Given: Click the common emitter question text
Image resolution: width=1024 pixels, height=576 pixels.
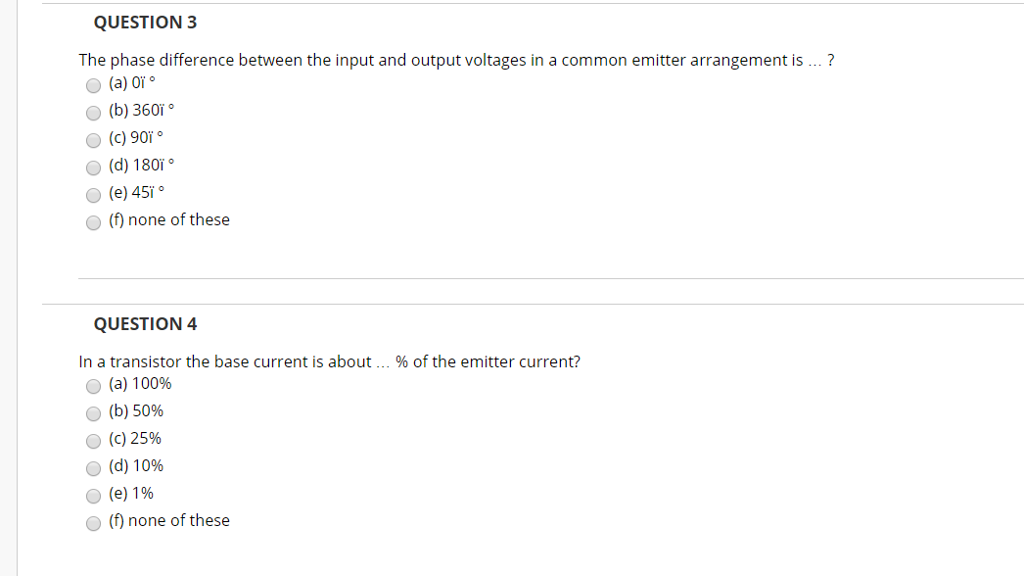Looking at the screenshot, I should tap(456, 60).
